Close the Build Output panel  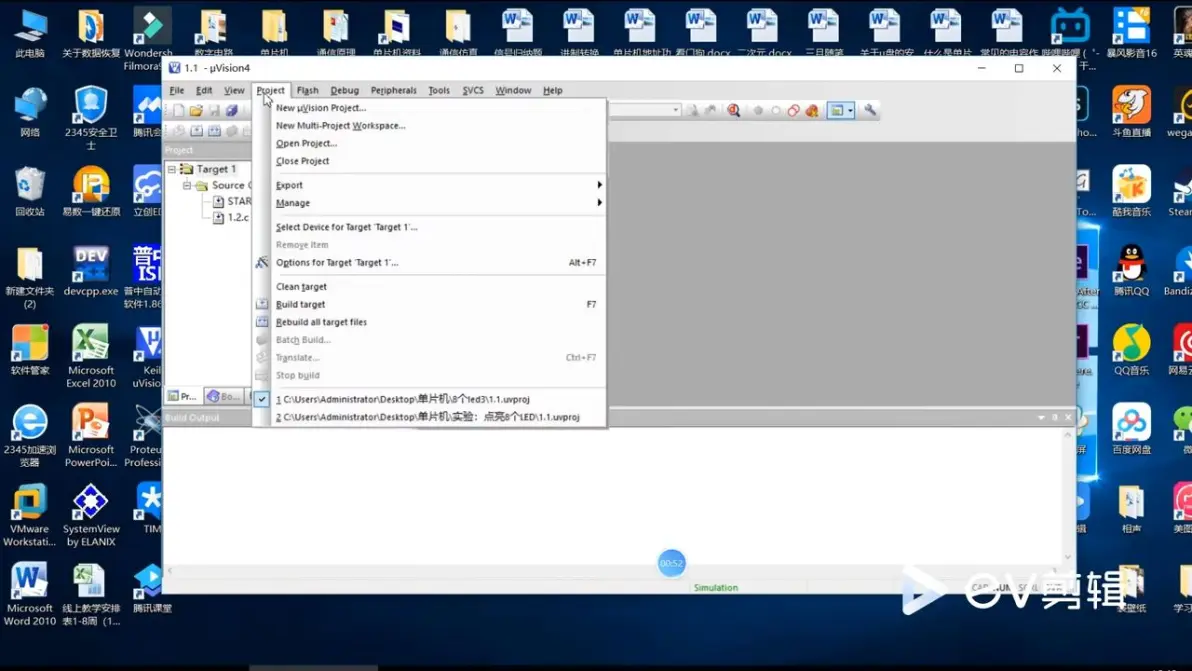click(x=1068, y=417)
